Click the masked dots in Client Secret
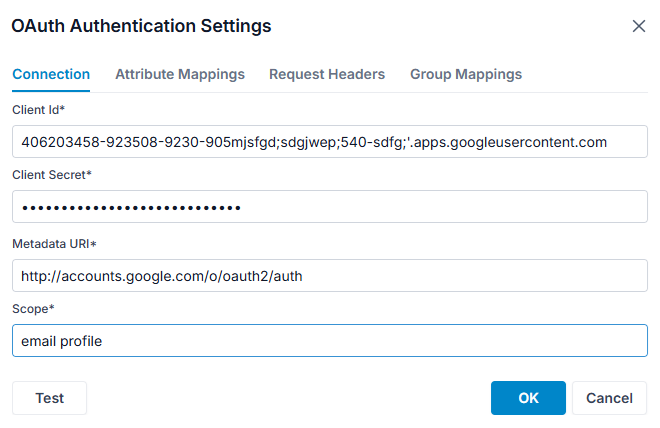 pos(131,207)
